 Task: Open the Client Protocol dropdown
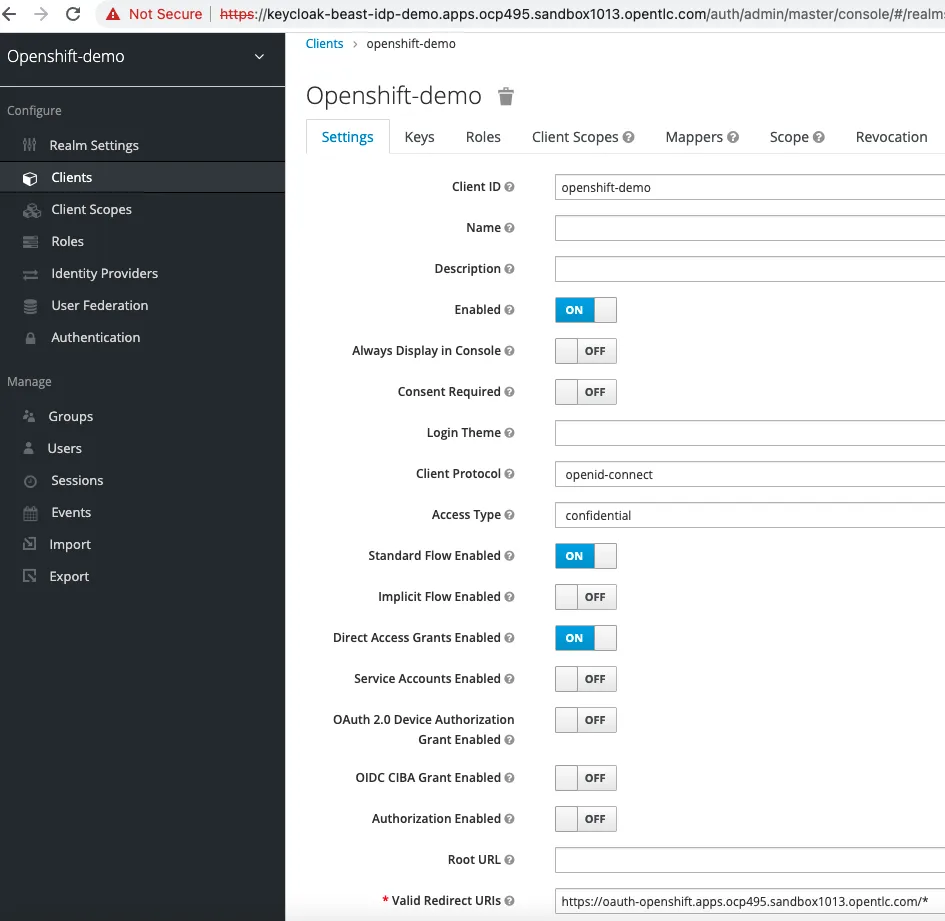click(x=750, y=474)
